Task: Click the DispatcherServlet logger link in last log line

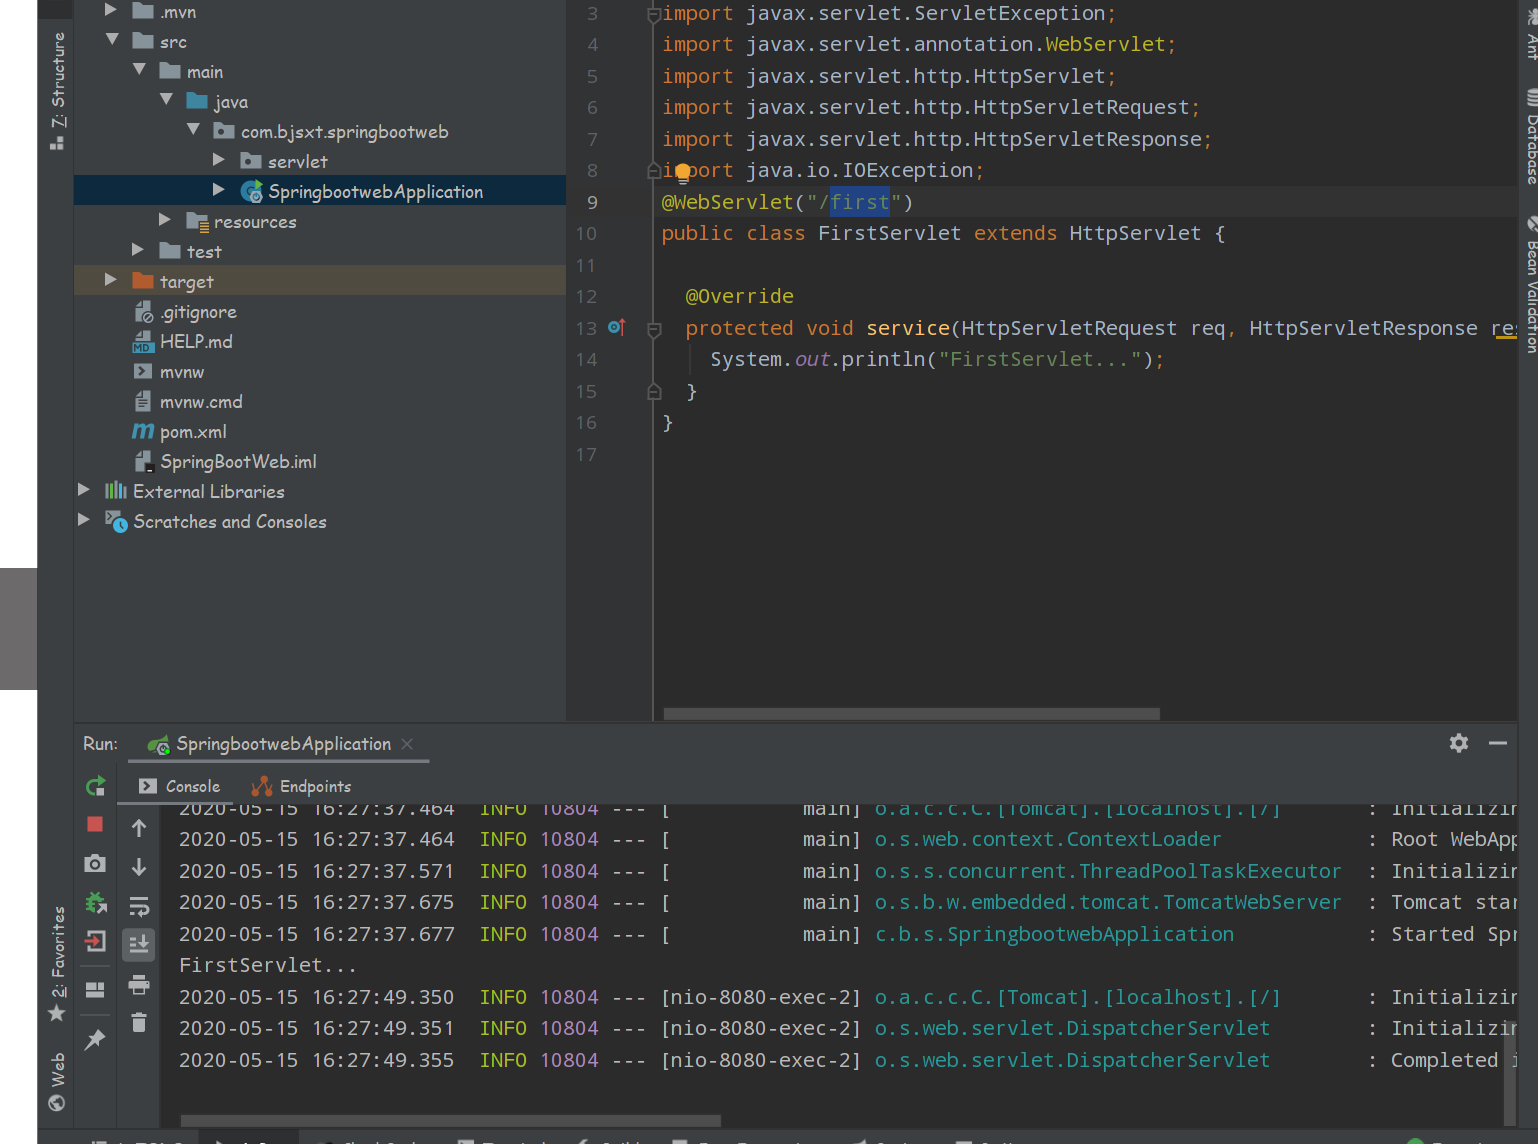Action: [1072, 1060]
